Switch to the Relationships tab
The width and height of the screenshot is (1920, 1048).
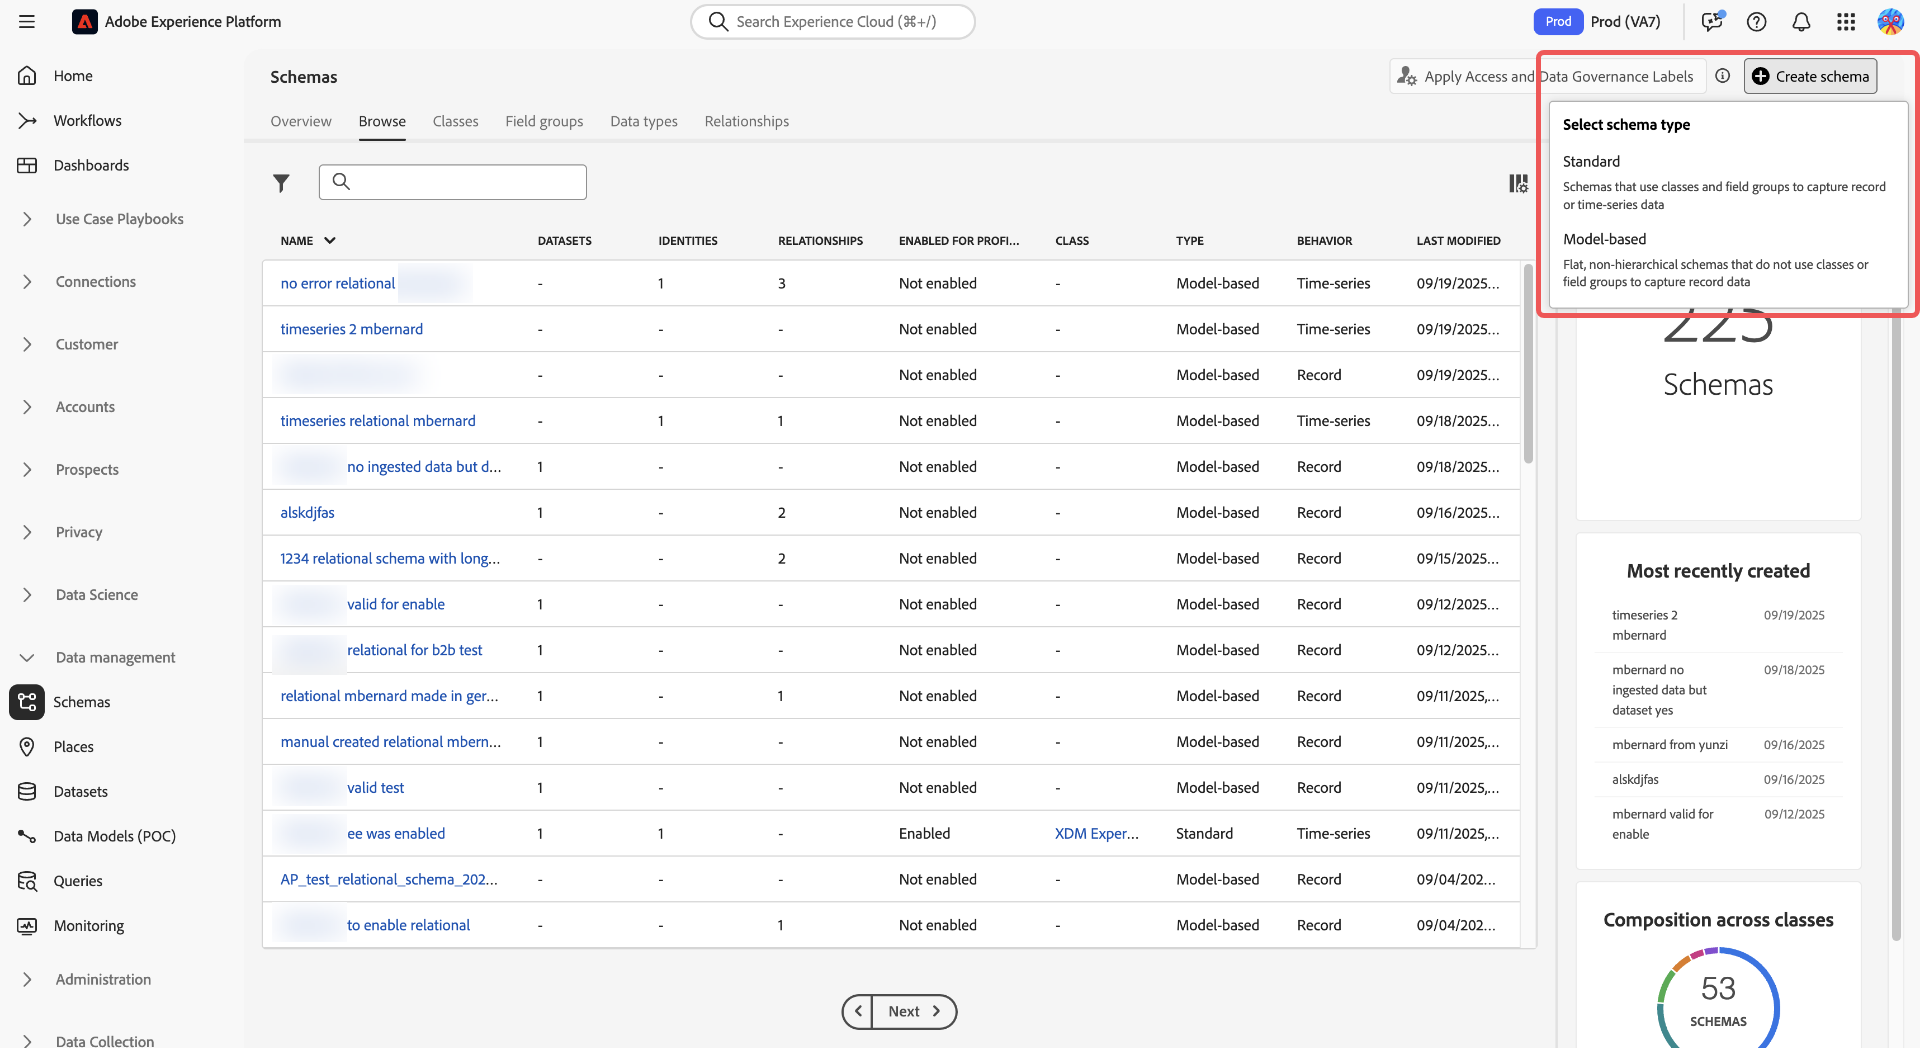click(746, 121)
